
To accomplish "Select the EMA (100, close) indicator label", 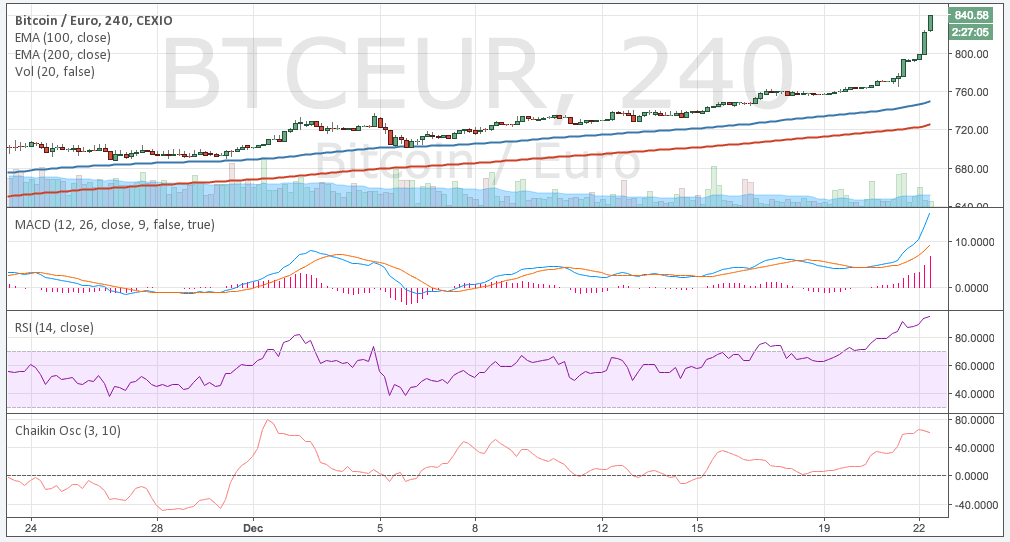I will point(62,37).
